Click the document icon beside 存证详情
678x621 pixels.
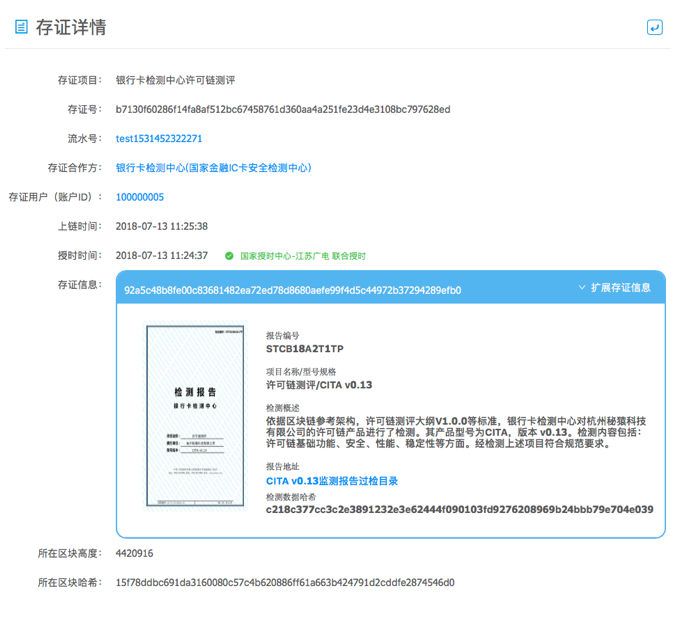(20, 27)
